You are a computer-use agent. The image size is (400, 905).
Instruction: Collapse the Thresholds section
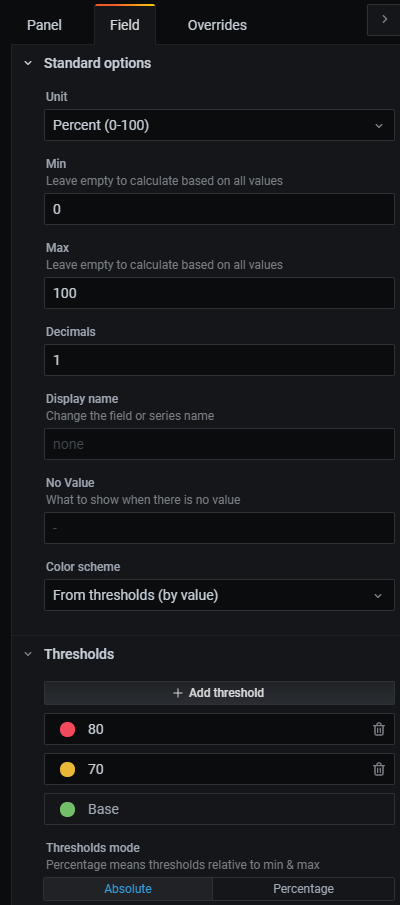click(28, 654)
